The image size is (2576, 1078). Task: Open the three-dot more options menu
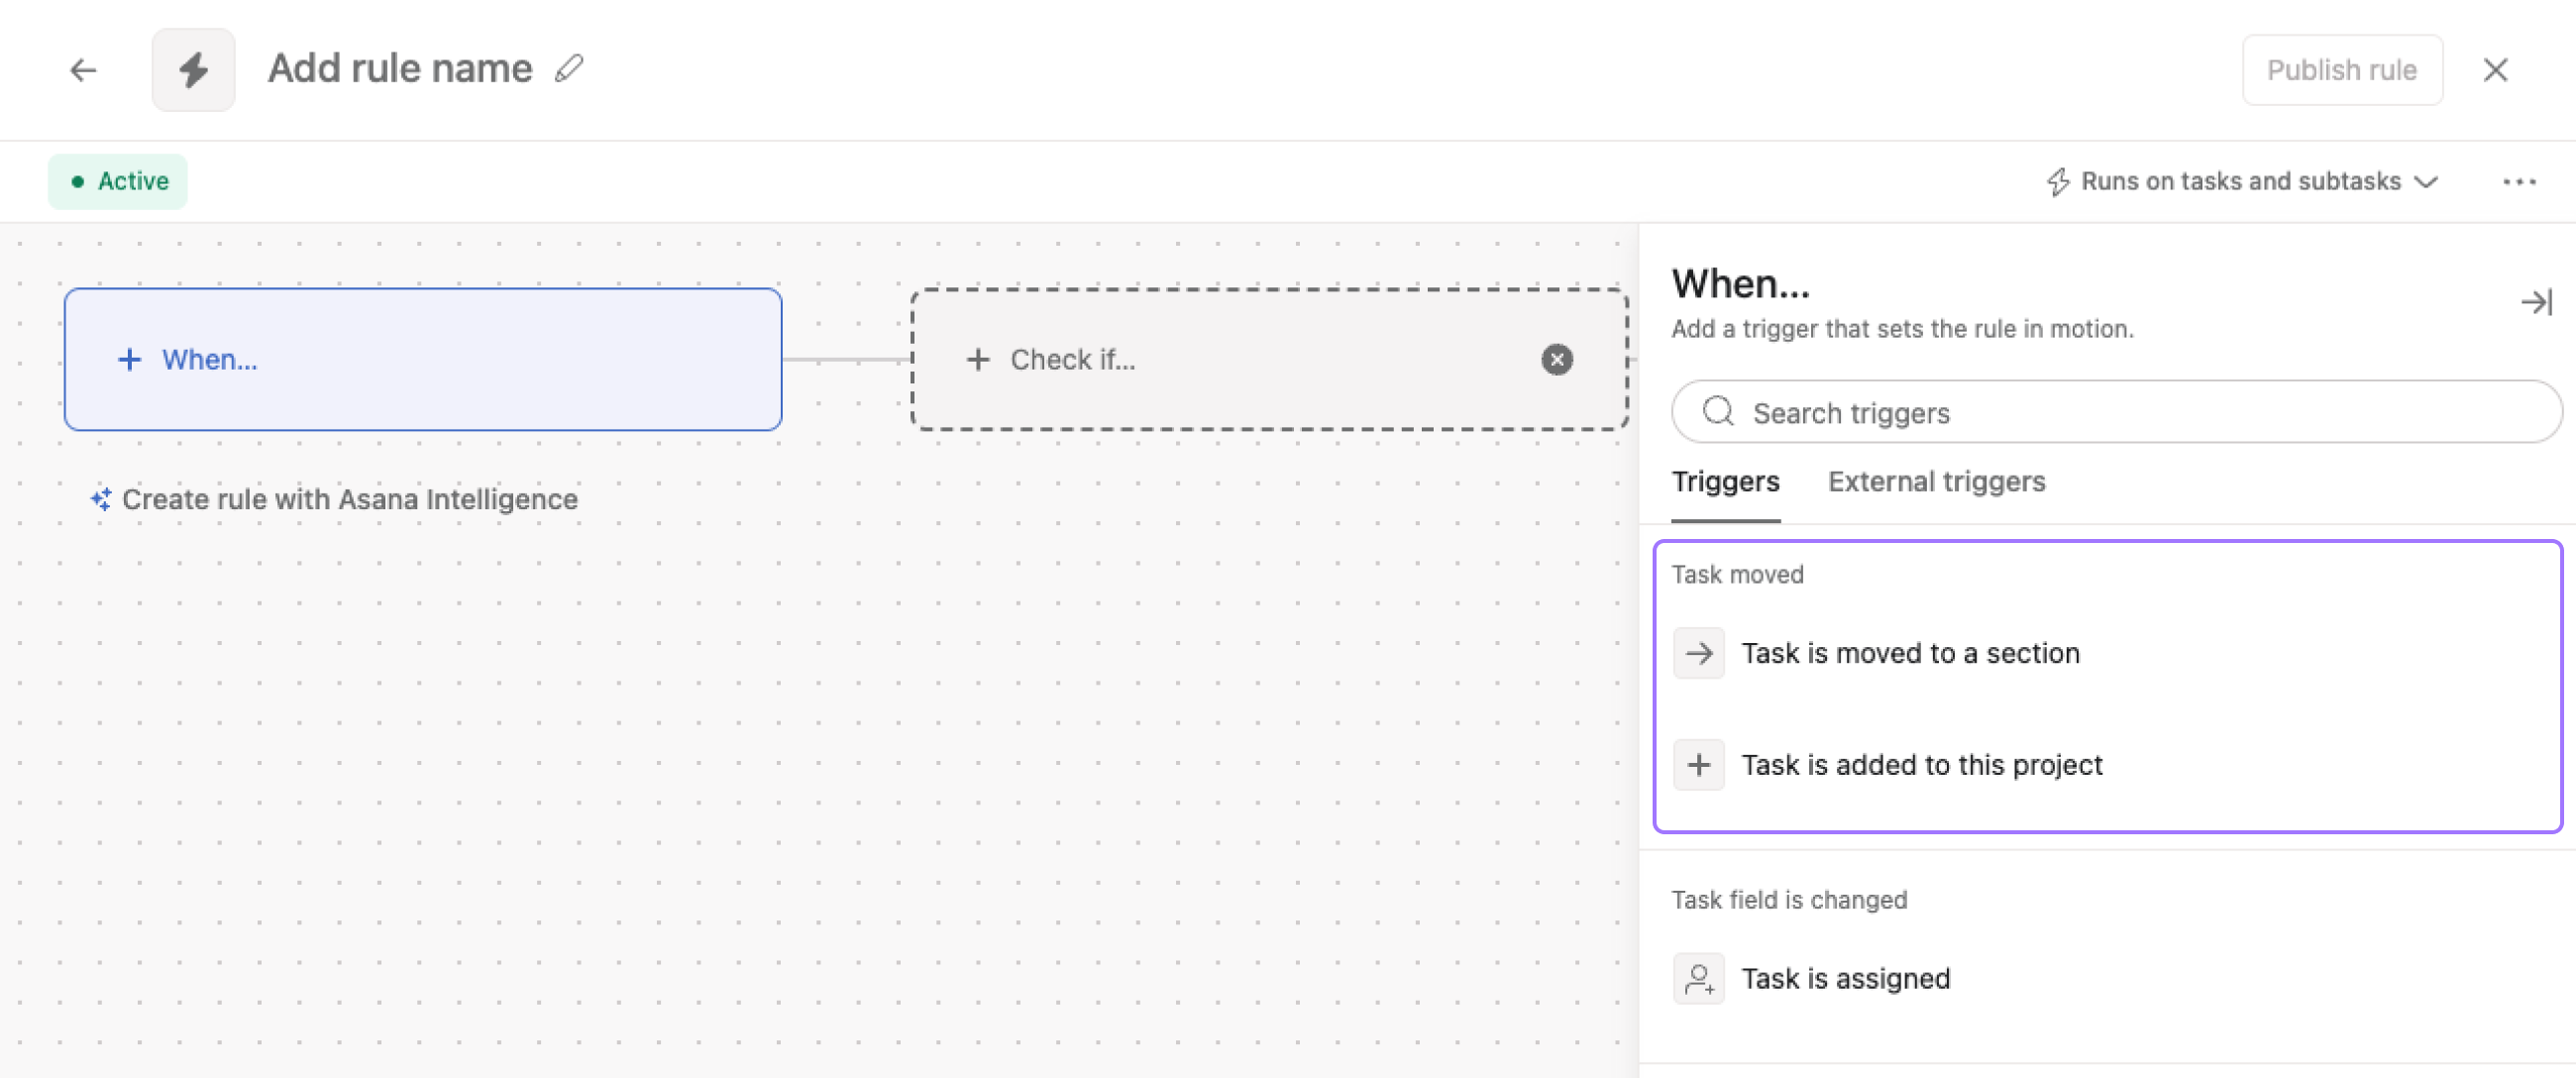point(2518,182)
